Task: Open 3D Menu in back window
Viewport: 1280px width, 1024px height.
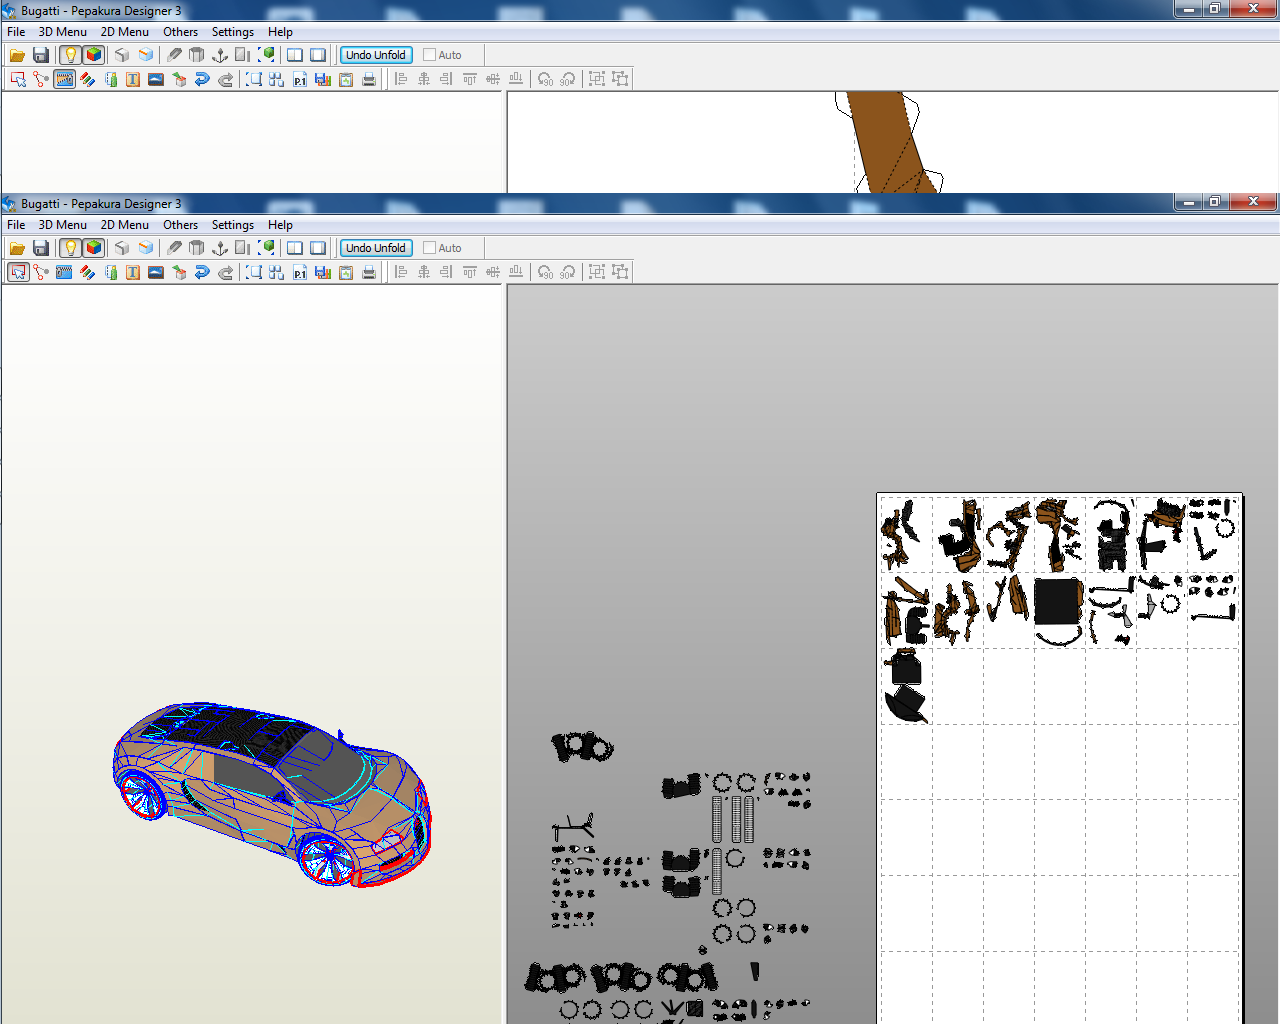Action: [63, 32]
